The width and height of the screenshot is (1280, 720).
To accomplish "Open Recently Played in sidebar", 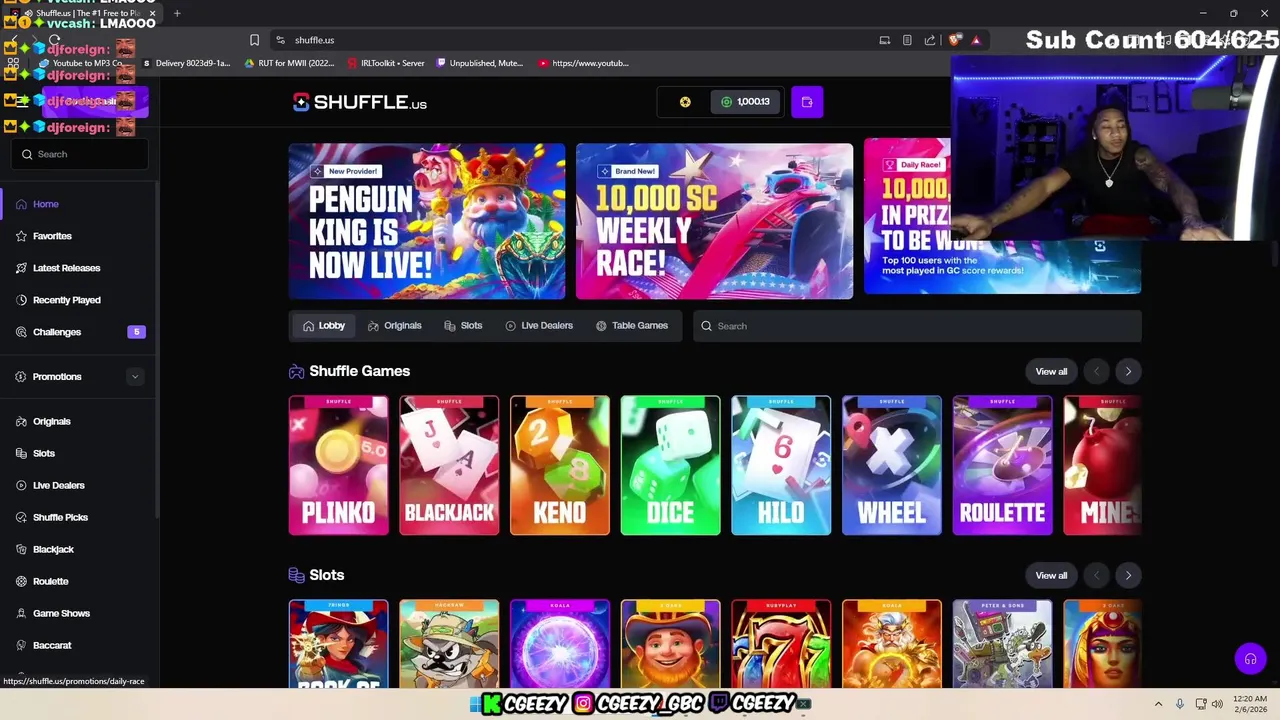I will point(80,300).
